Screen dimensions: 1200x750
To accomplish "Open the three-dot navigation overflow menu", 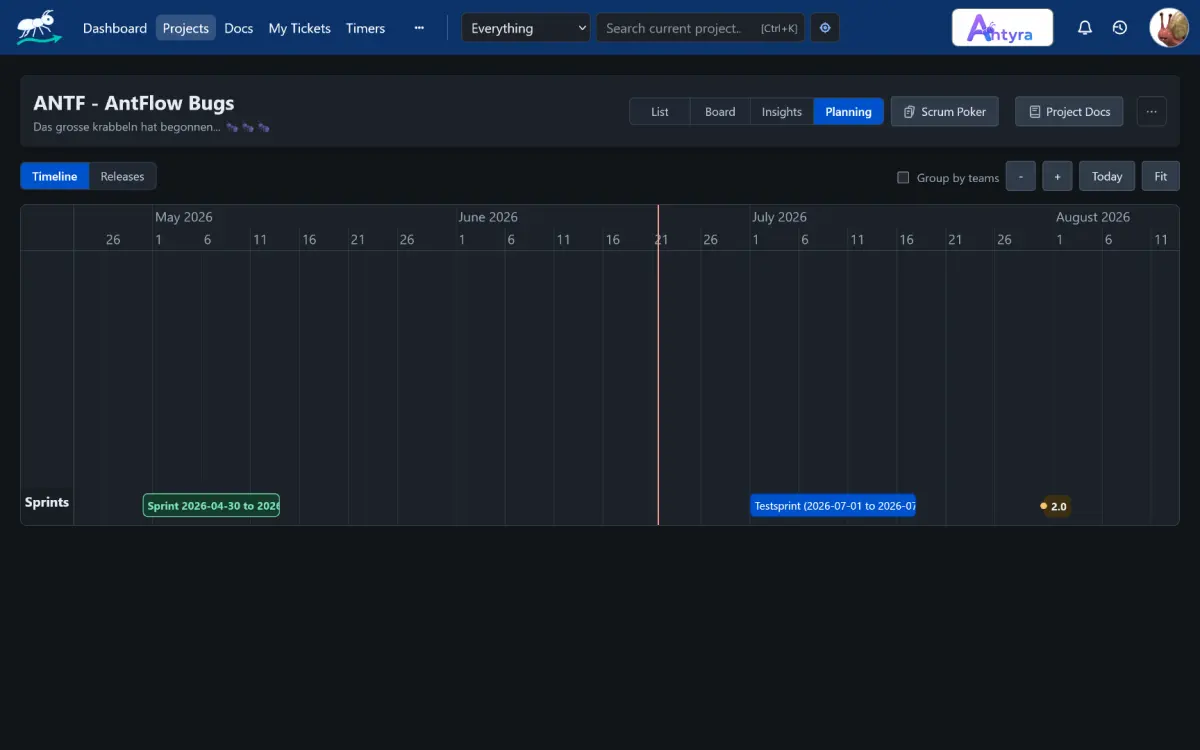I will (419, 28).
